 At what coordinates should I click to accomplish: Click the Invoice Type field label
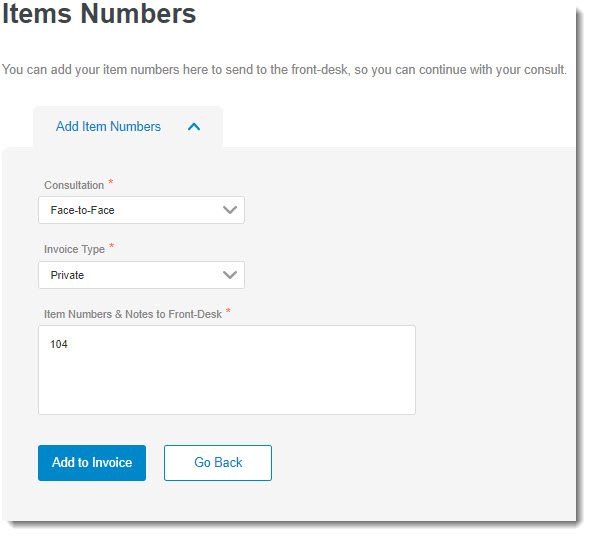pos(74,249)
